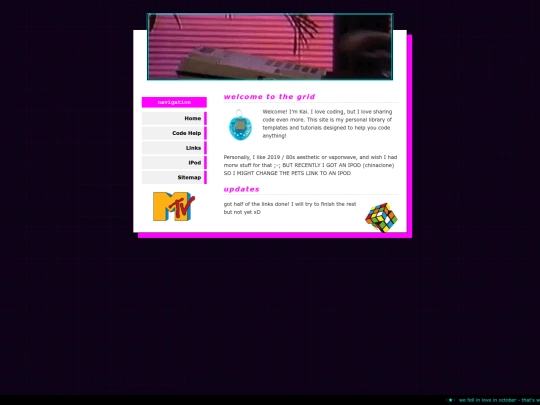Click the MTV logo image
Viewport: 540px width, 405px height.
tap(174, 206)
